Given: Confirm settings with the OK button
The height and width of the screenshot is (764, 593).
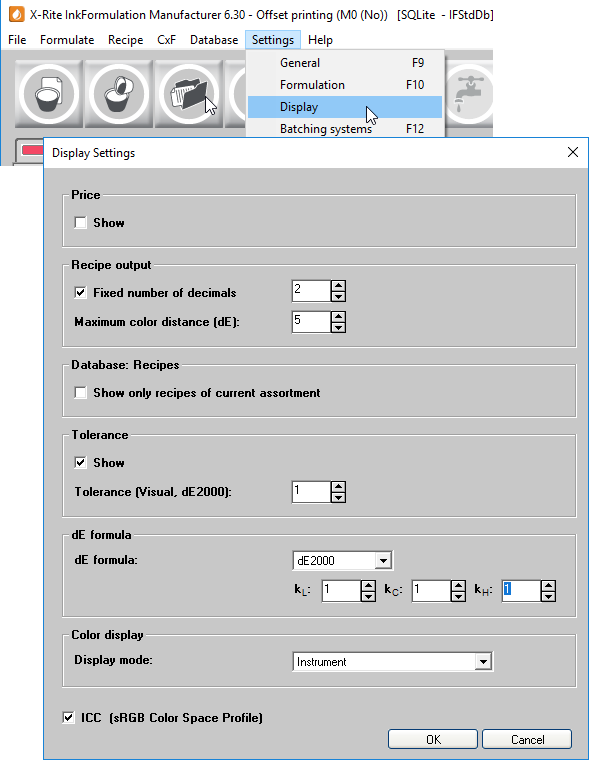Looking at the screenshot, I should click(433, 740).
